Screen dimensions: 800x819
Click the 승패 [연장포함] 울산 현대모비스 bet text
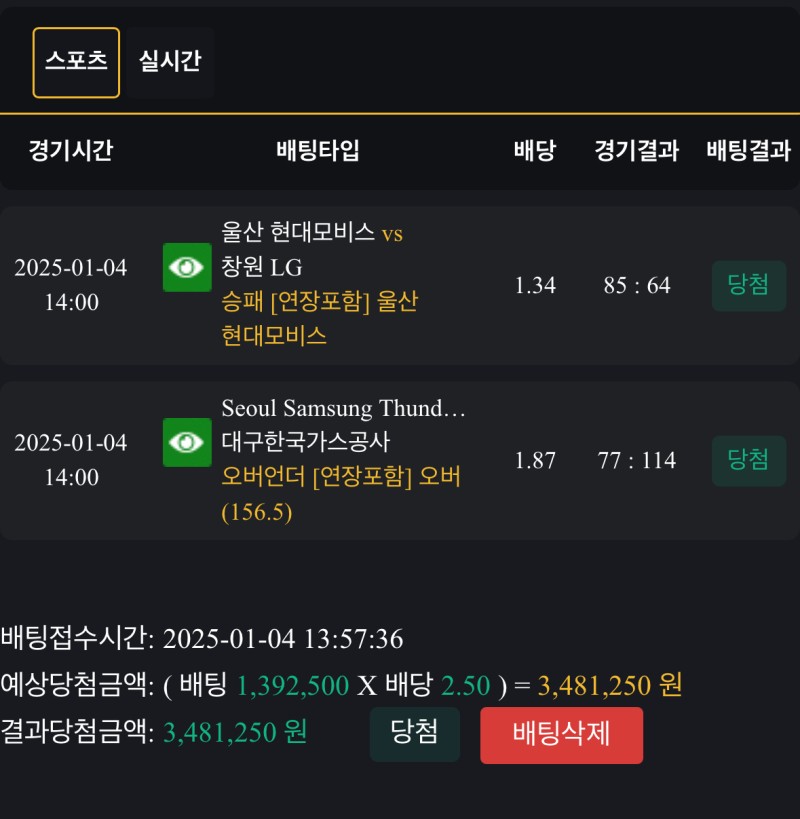click(x=319, y=318)
